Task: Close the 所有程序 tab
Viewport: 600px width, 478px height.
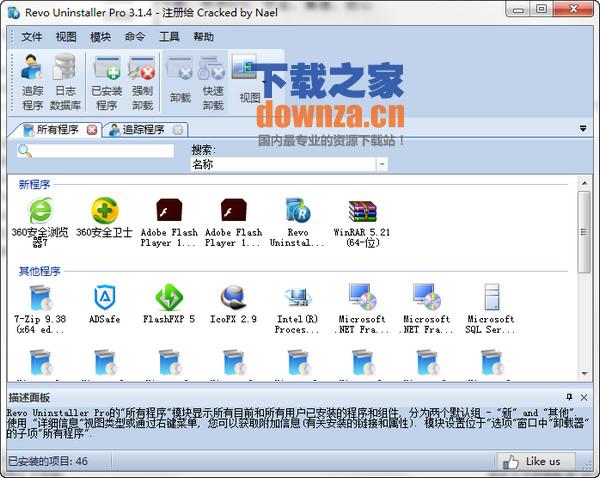Action: [92, 129]
